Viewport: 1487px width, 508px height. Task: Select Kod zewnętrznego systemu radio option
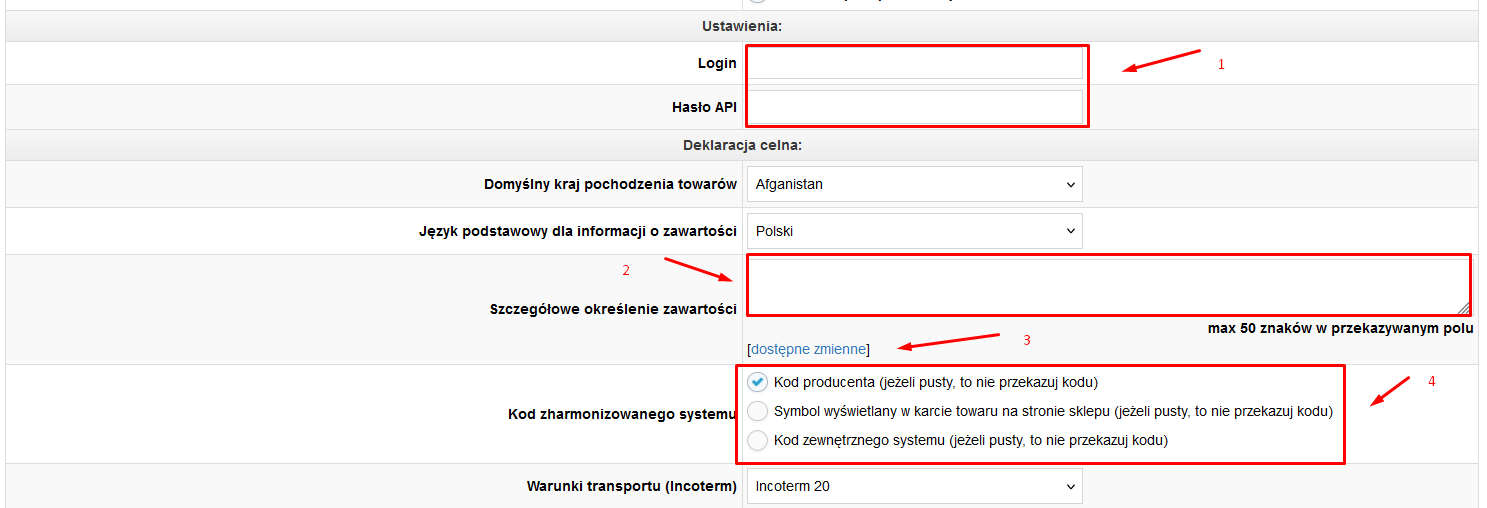point(758,440)
